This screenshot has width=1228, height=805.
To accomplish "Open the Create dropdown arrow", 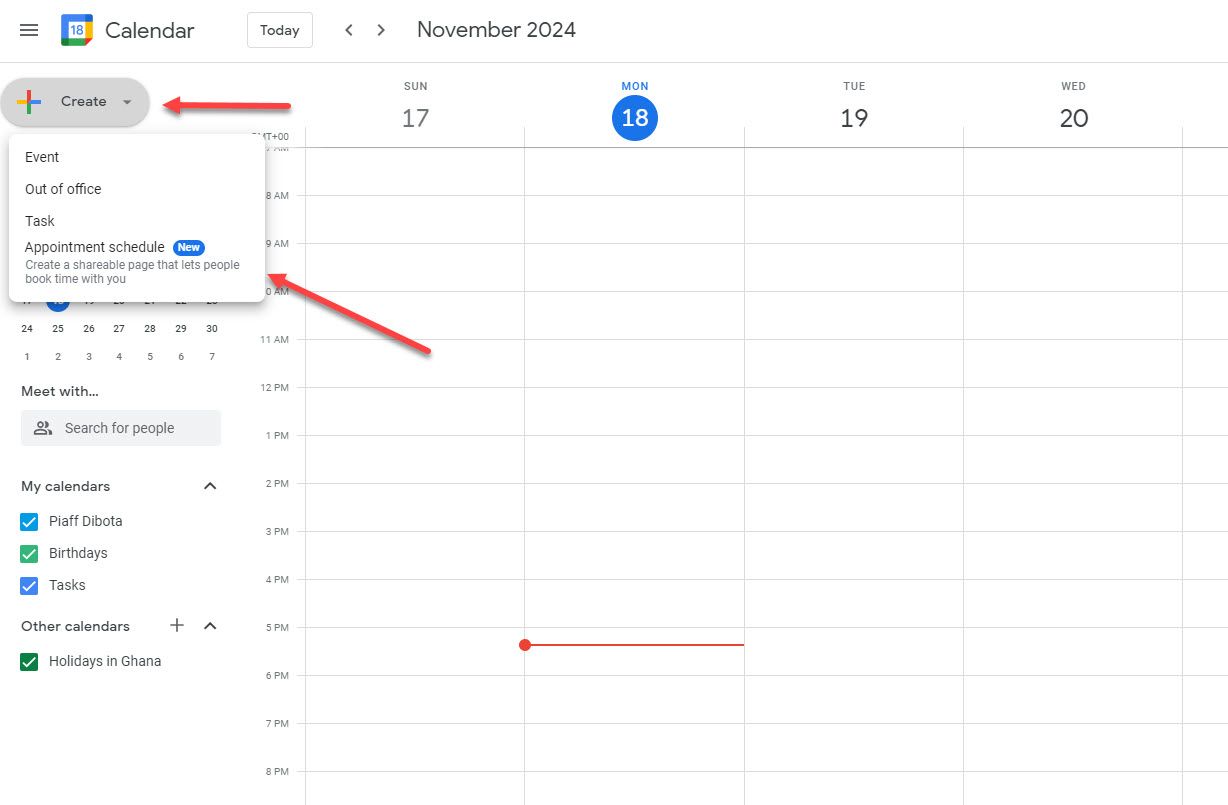I will coord(127,102).
